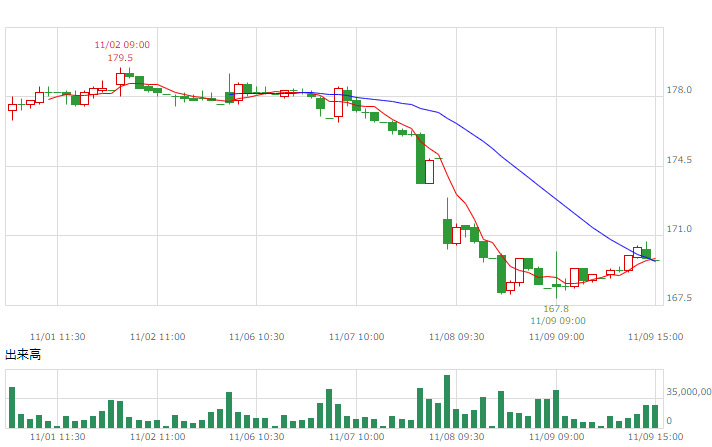Screen dimensions: 712x447
Task: Click "11/01 11:30" on the price chart axis
Action: (58, 337)
